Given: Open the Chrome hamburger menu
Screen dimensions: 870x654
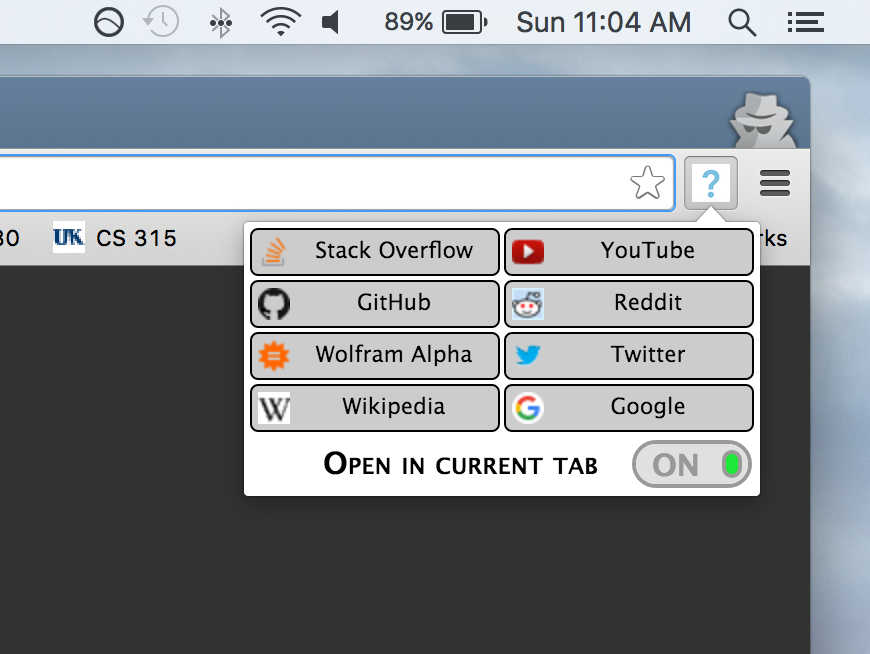Looking at the screenshot, I should click(775, 183).
